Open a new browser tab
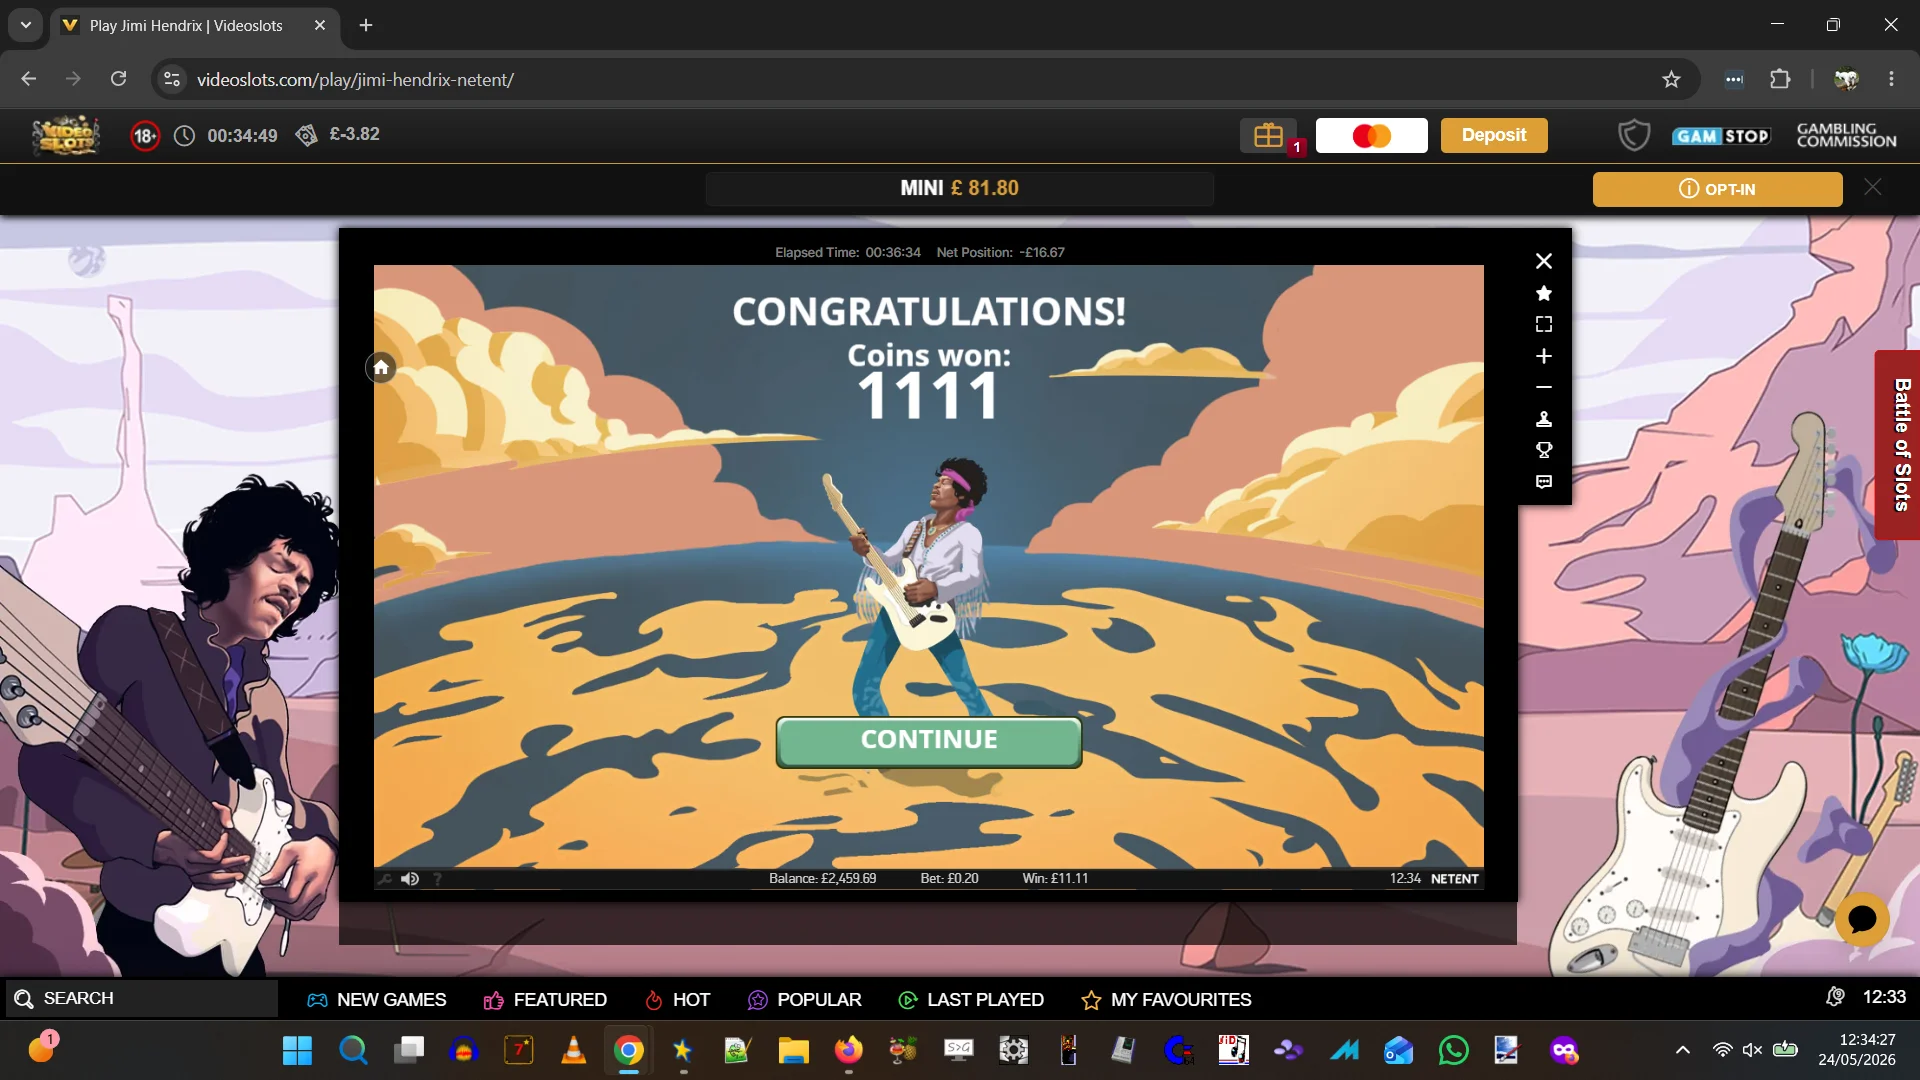The width and height of the screenshot is (1920, 1080). (366, 25)
